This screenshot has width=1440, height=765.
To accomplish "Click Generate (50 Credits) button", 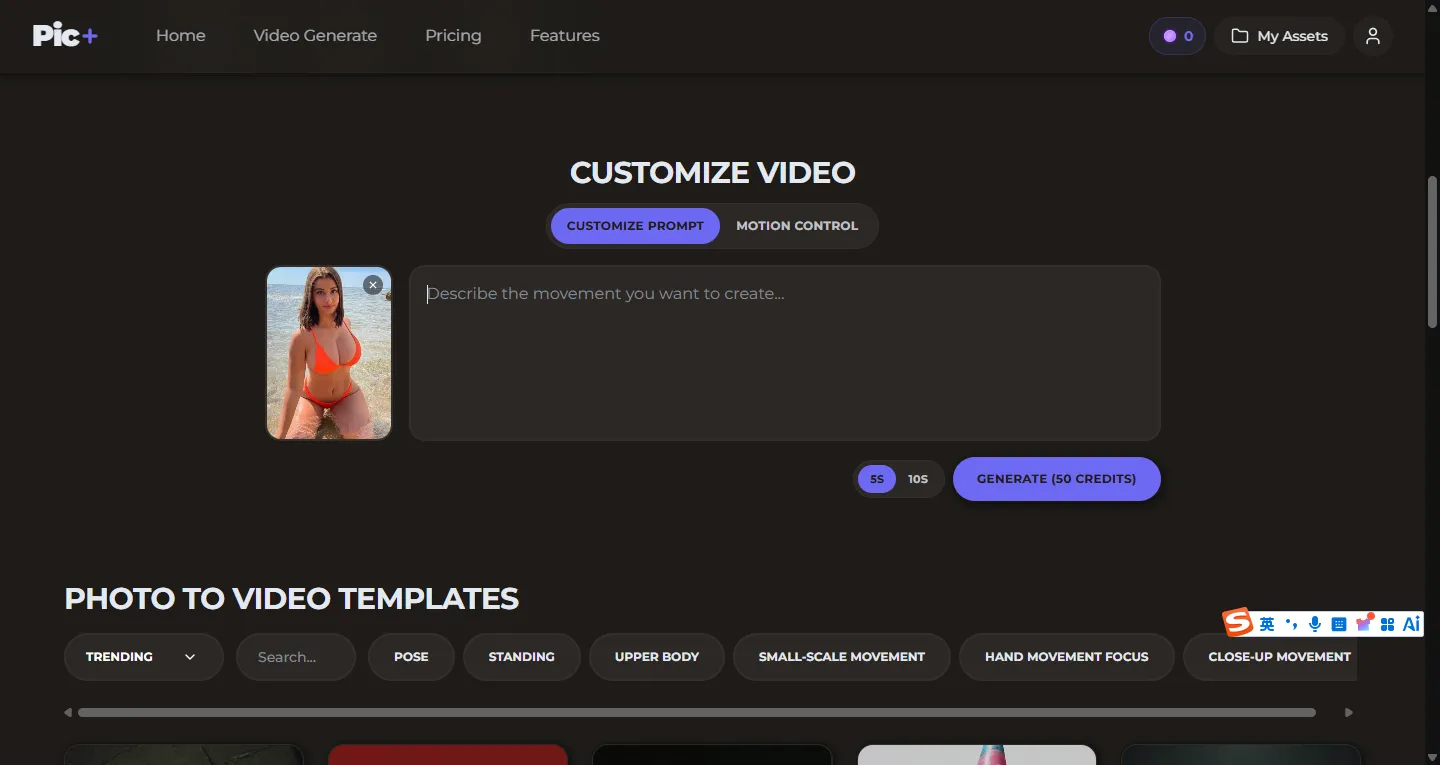I will tap(1056, 479).
